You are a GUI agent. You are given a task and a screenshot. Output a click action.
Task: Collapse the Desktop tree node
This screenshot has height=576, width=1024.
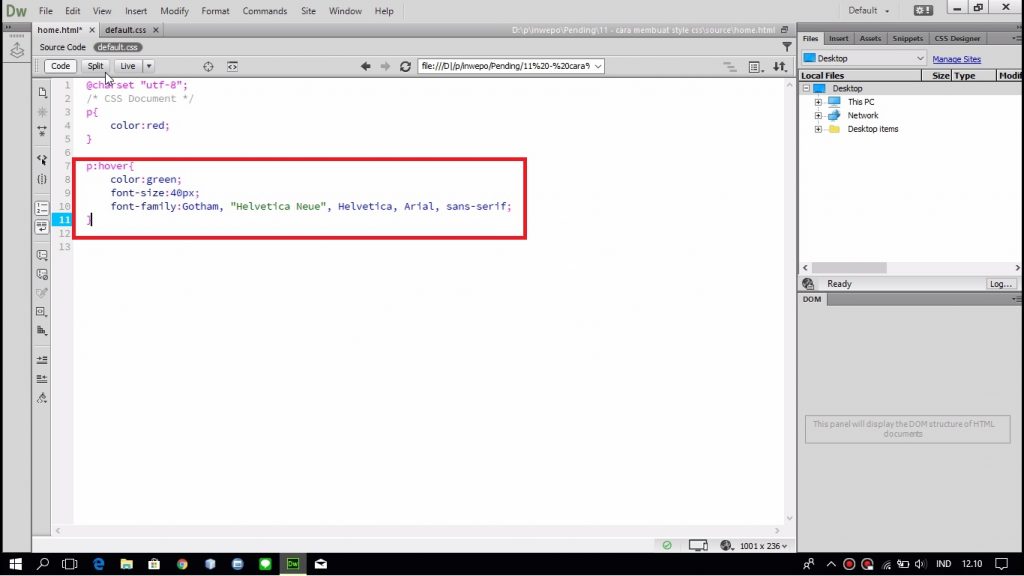pyautogui.click(x=806, y=88)
